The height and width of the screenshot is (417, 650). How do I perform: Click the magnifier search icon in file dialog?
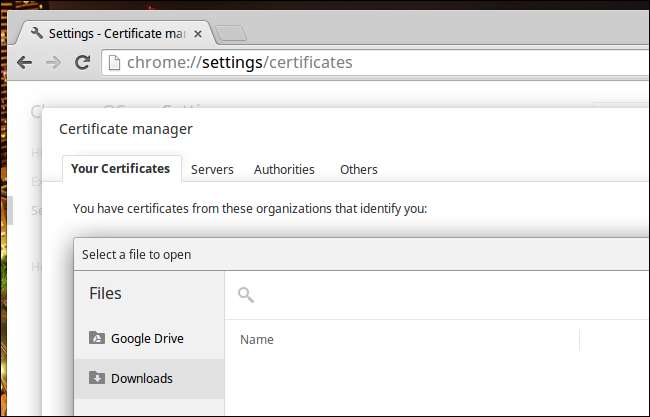coord(245,294)
